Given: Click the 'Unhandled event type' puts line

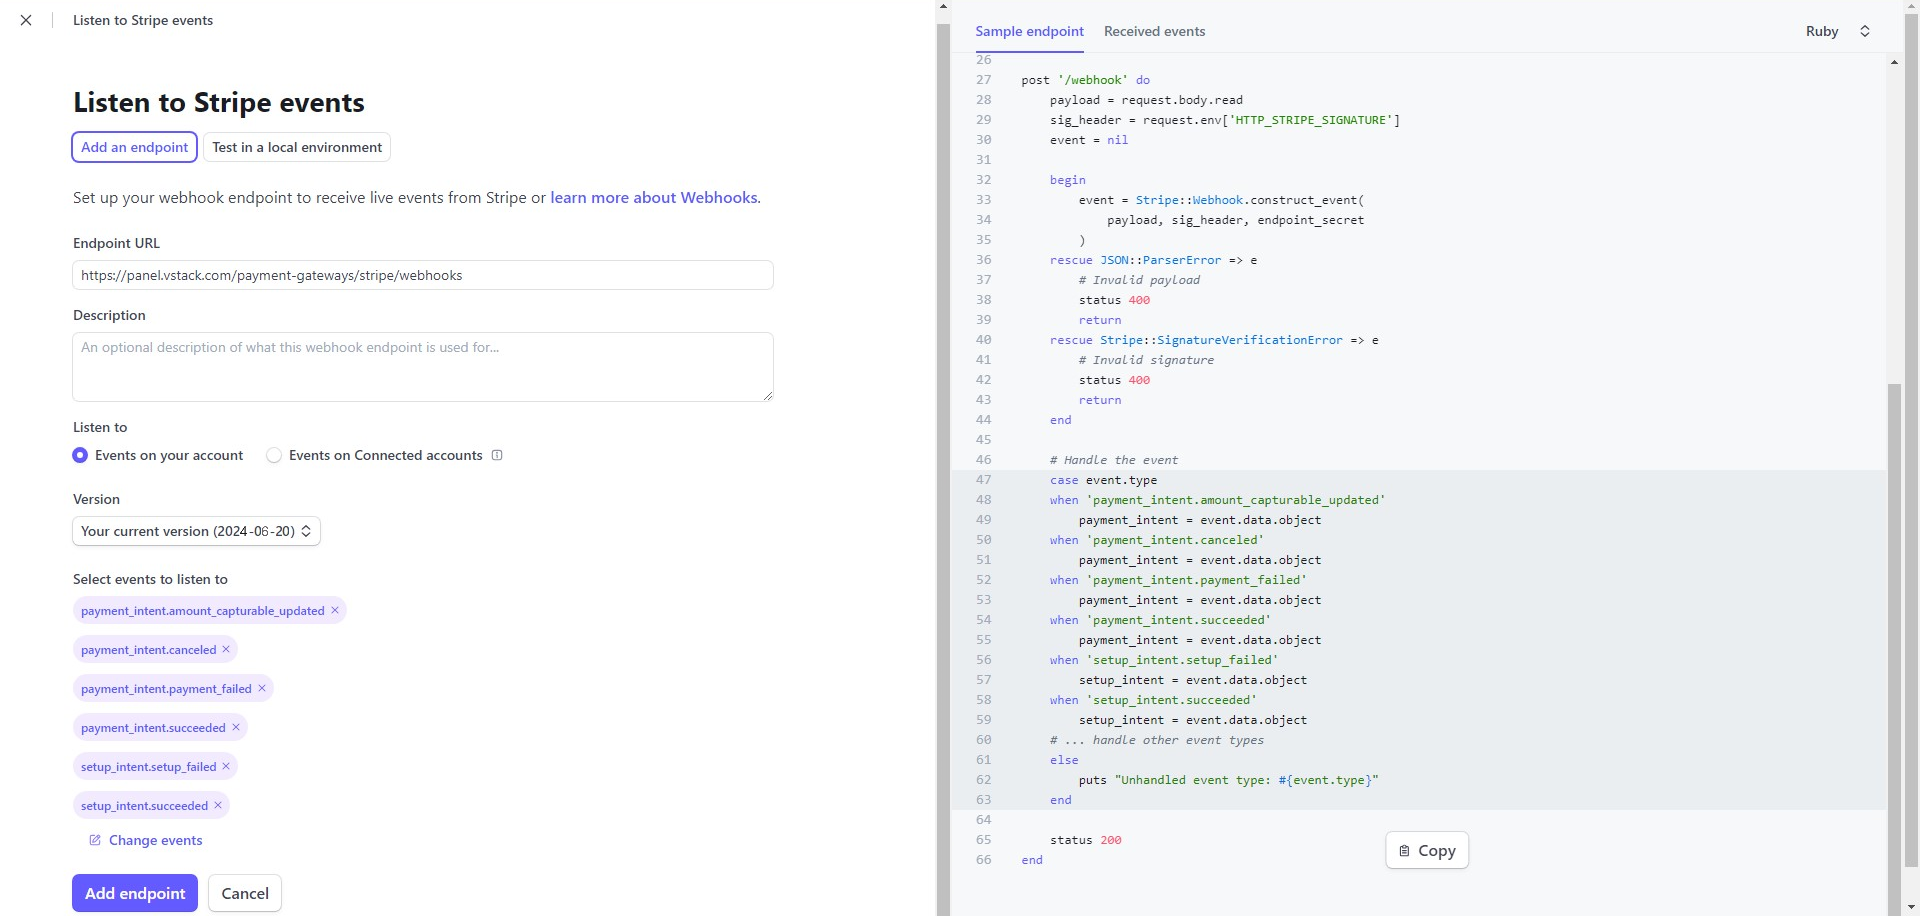Looking at the screenshot, I should point(1228,780).
